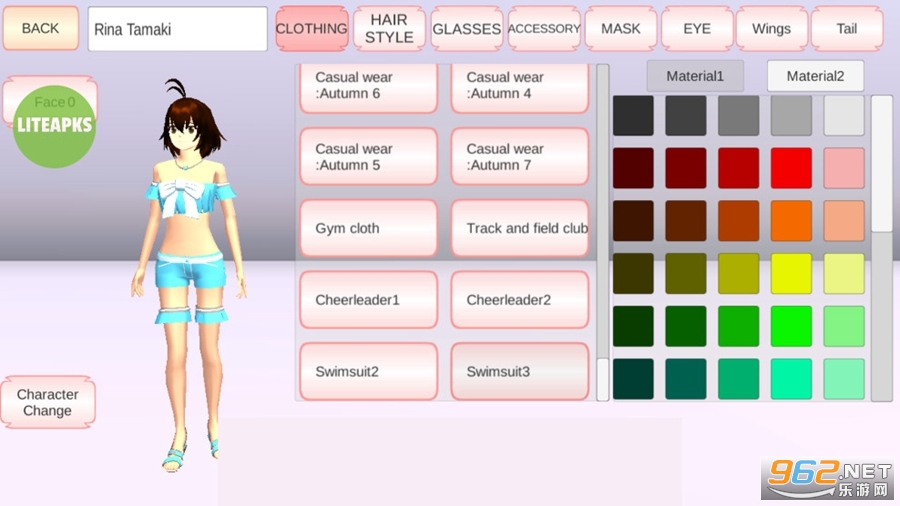Choose the Gym cloth outfit
900x506 pixels.
[x=369, y=228]
